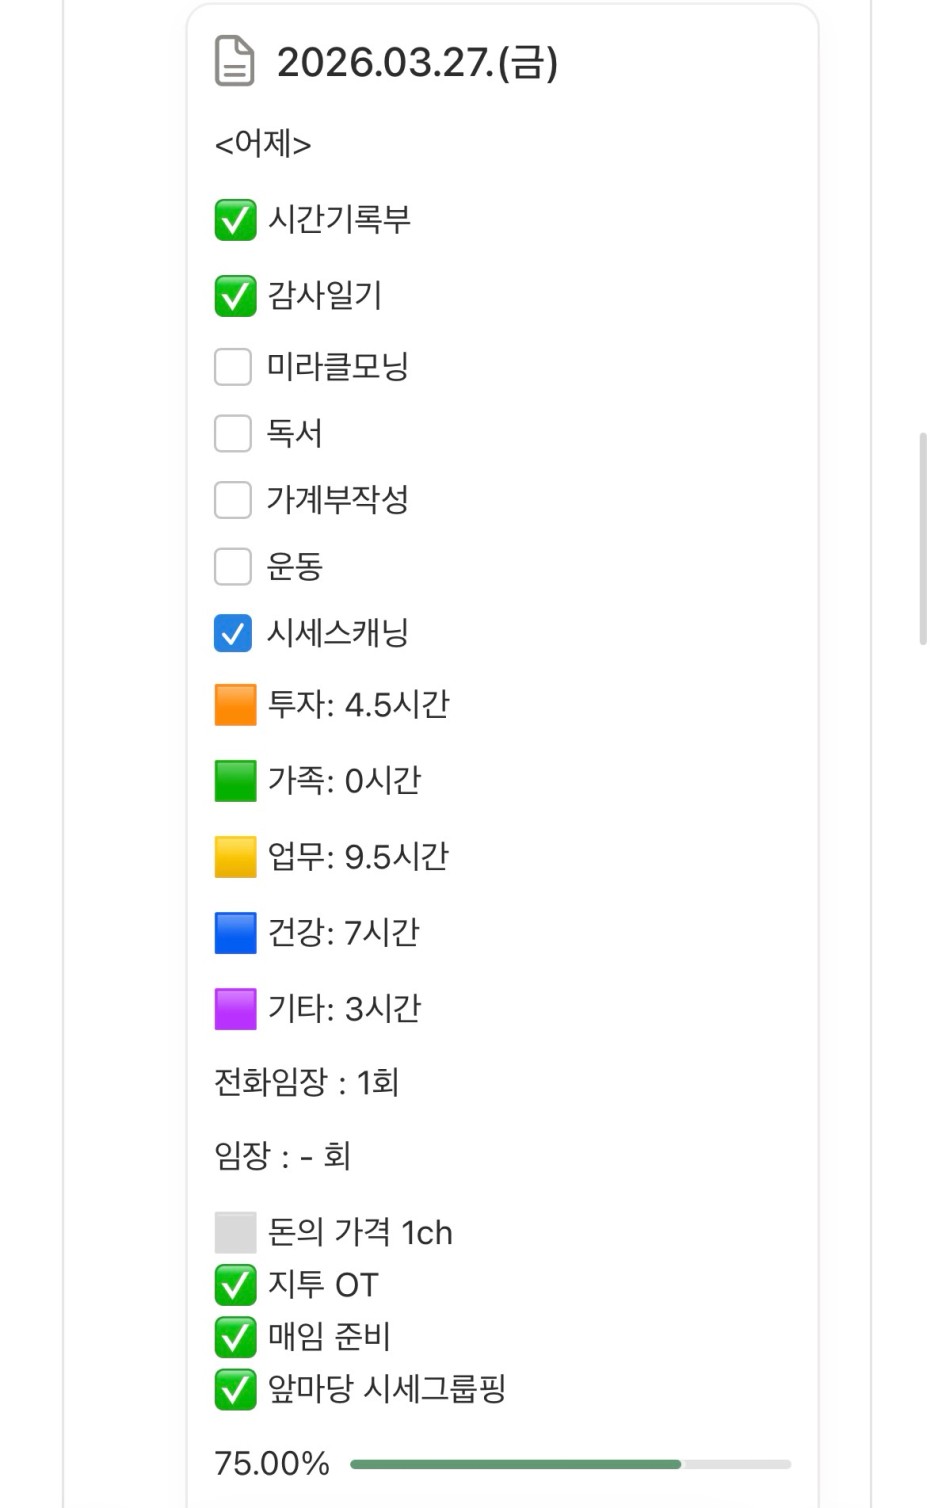Screen dimensions: 934x1508
Task: Mark 가계부작성 as done
Action: pos(233,500)
